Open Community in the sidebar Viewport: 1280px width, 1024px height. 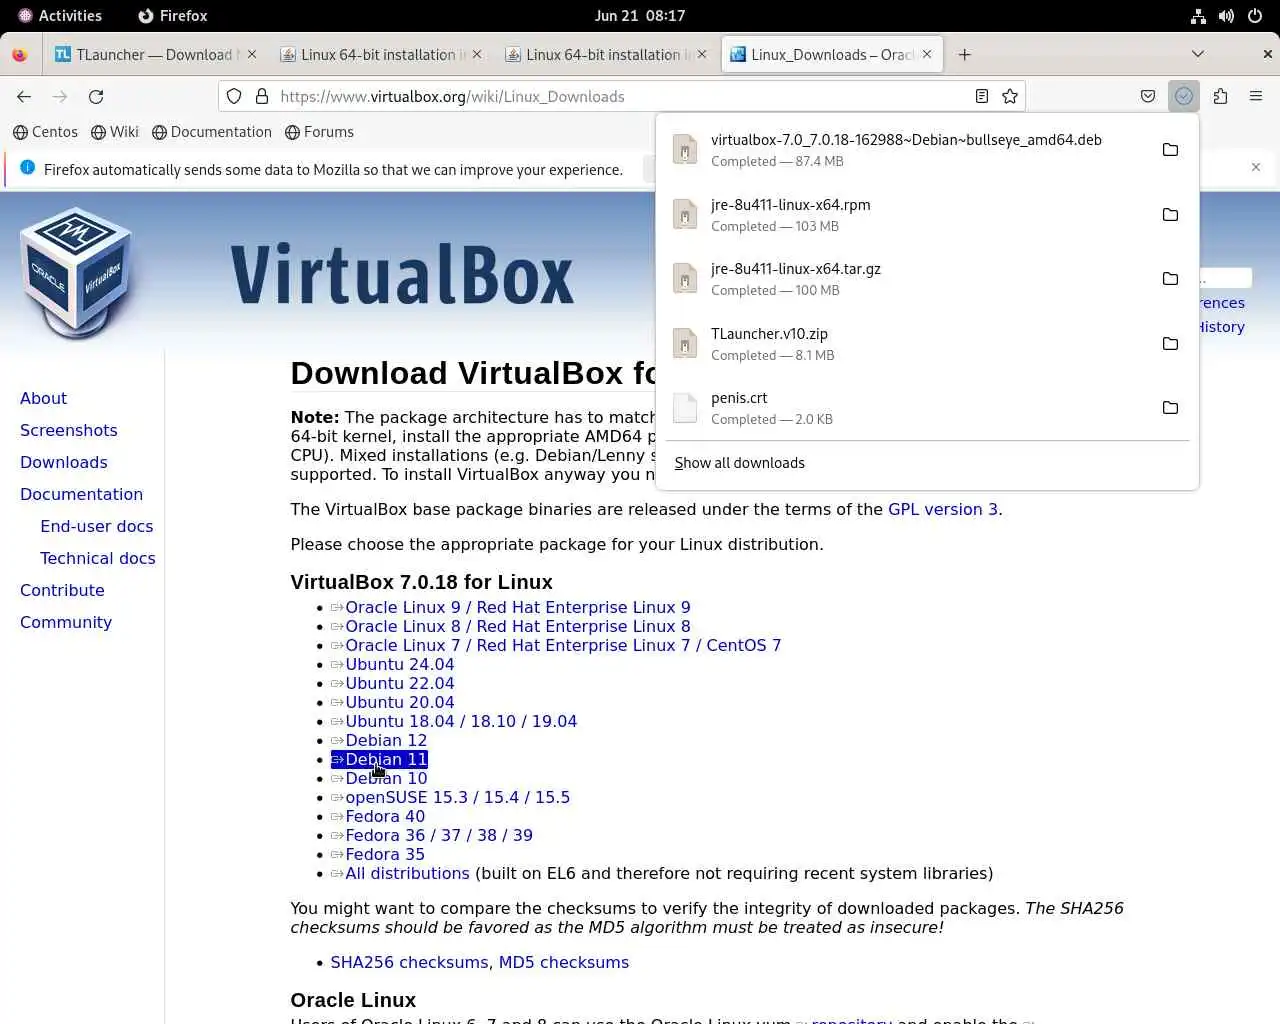[66, 622]
